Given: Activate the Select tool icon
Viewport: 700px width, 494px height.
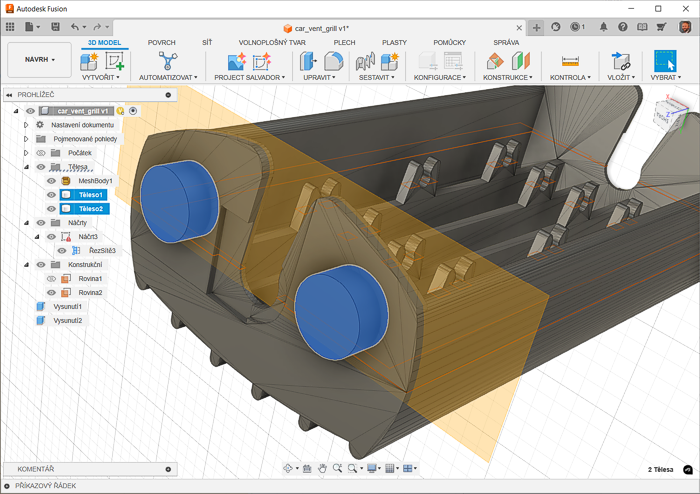Looking at the screenshot, I should point(665,61).
